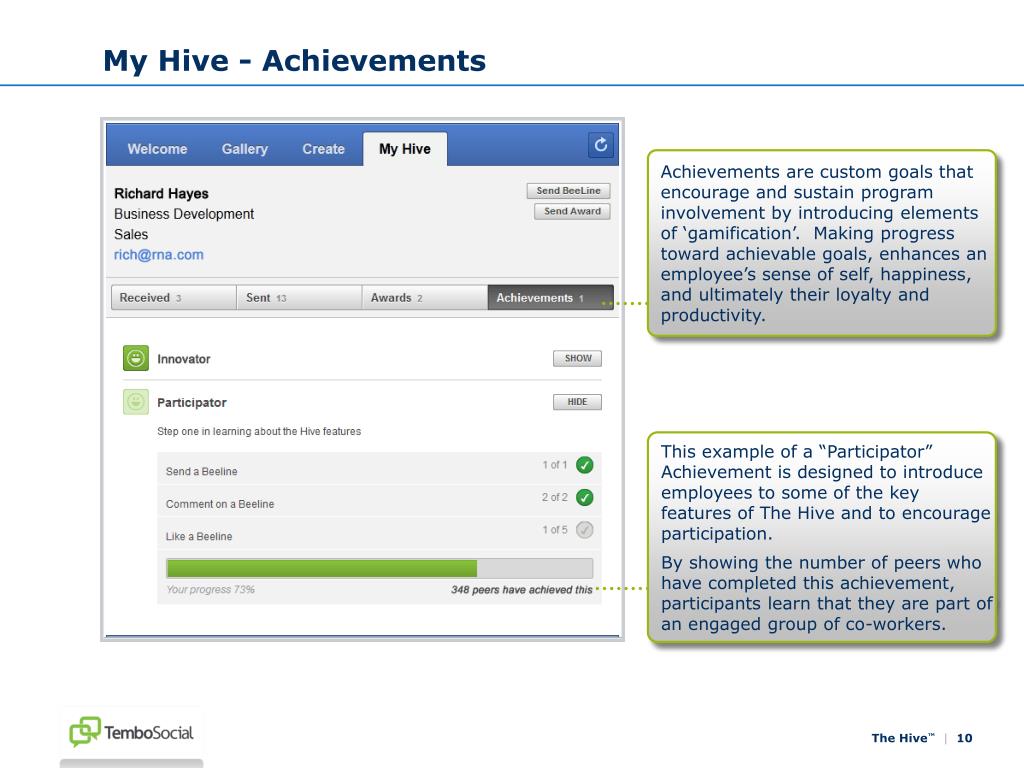Select the My Hive tab
This screenshot has height=768, width=1024.
pos(405,149)
